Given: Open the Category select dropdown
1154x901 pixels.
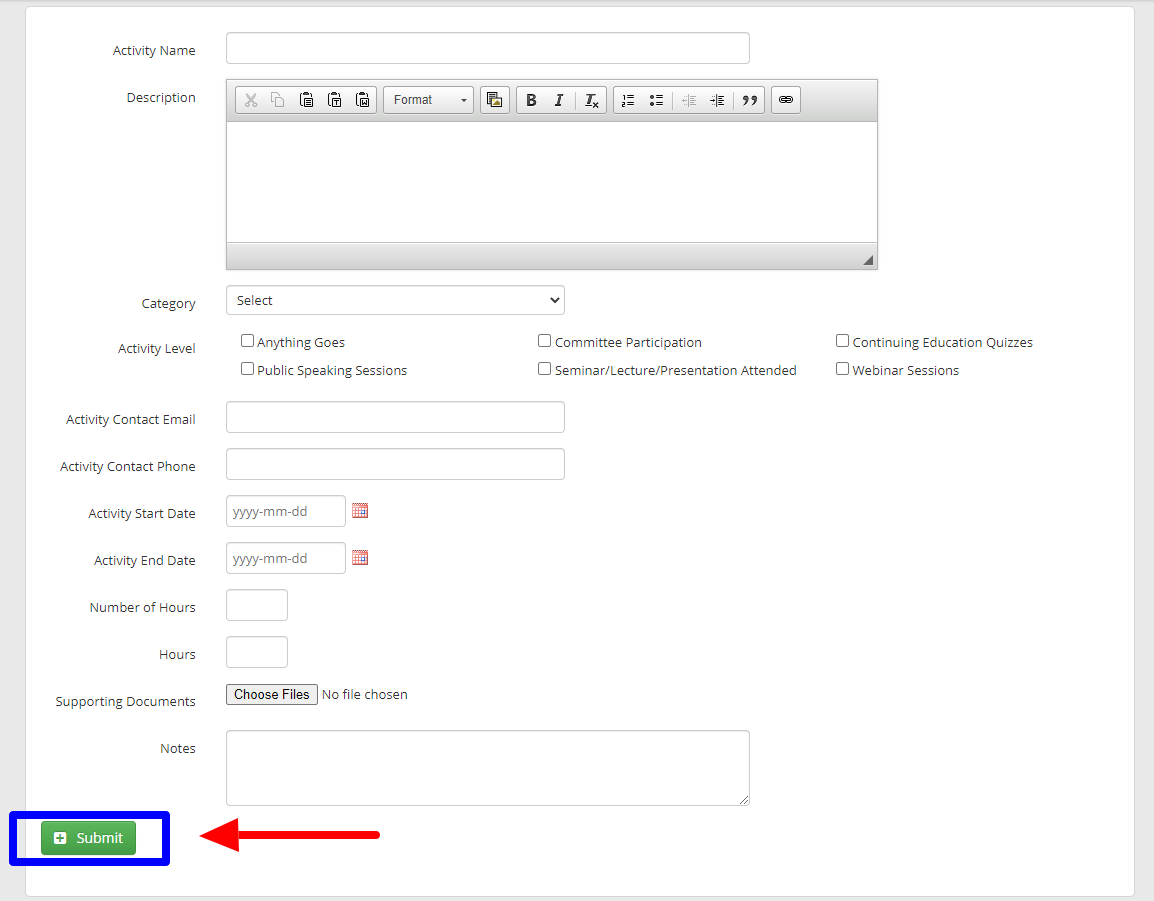Looking at the screenshot, I should pos(395,300).
